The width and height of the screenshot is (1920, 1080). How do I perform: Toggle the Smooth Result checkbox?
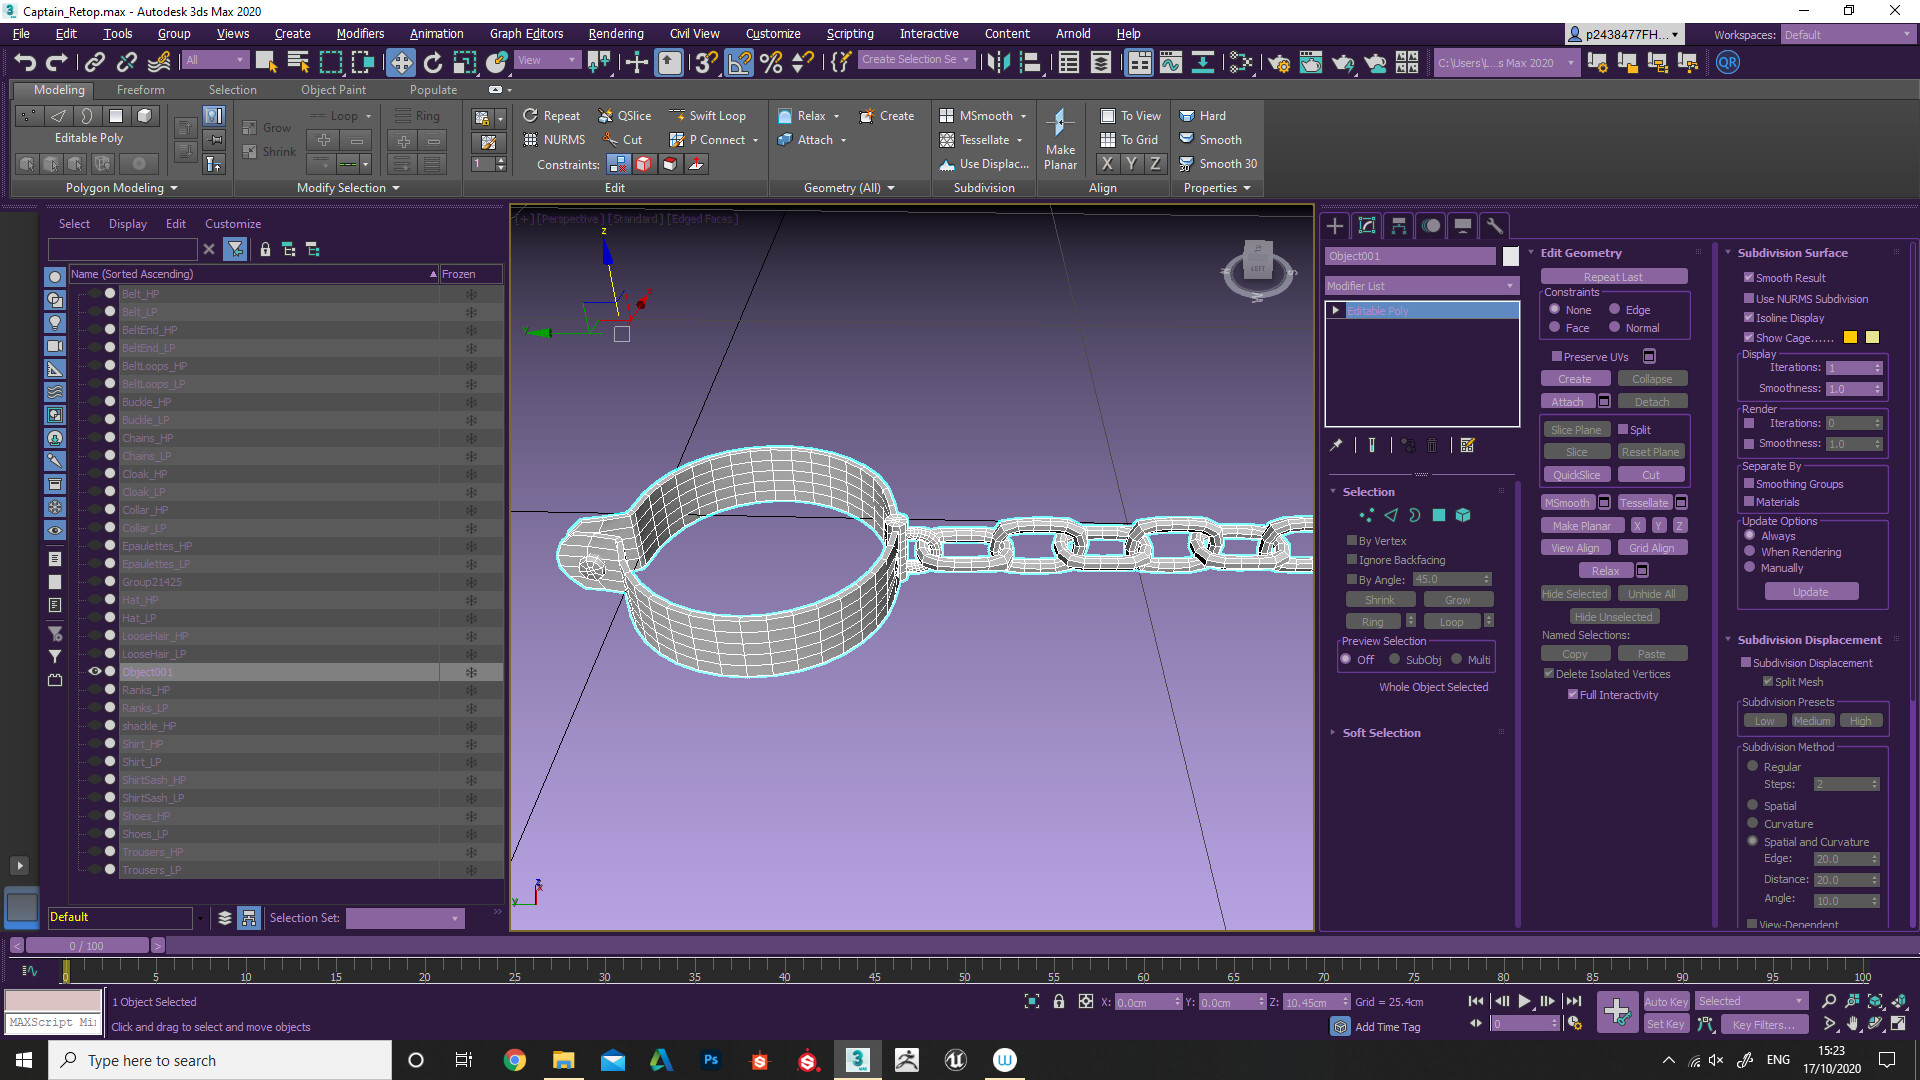pyautogui.click(x=1749, y=278)
